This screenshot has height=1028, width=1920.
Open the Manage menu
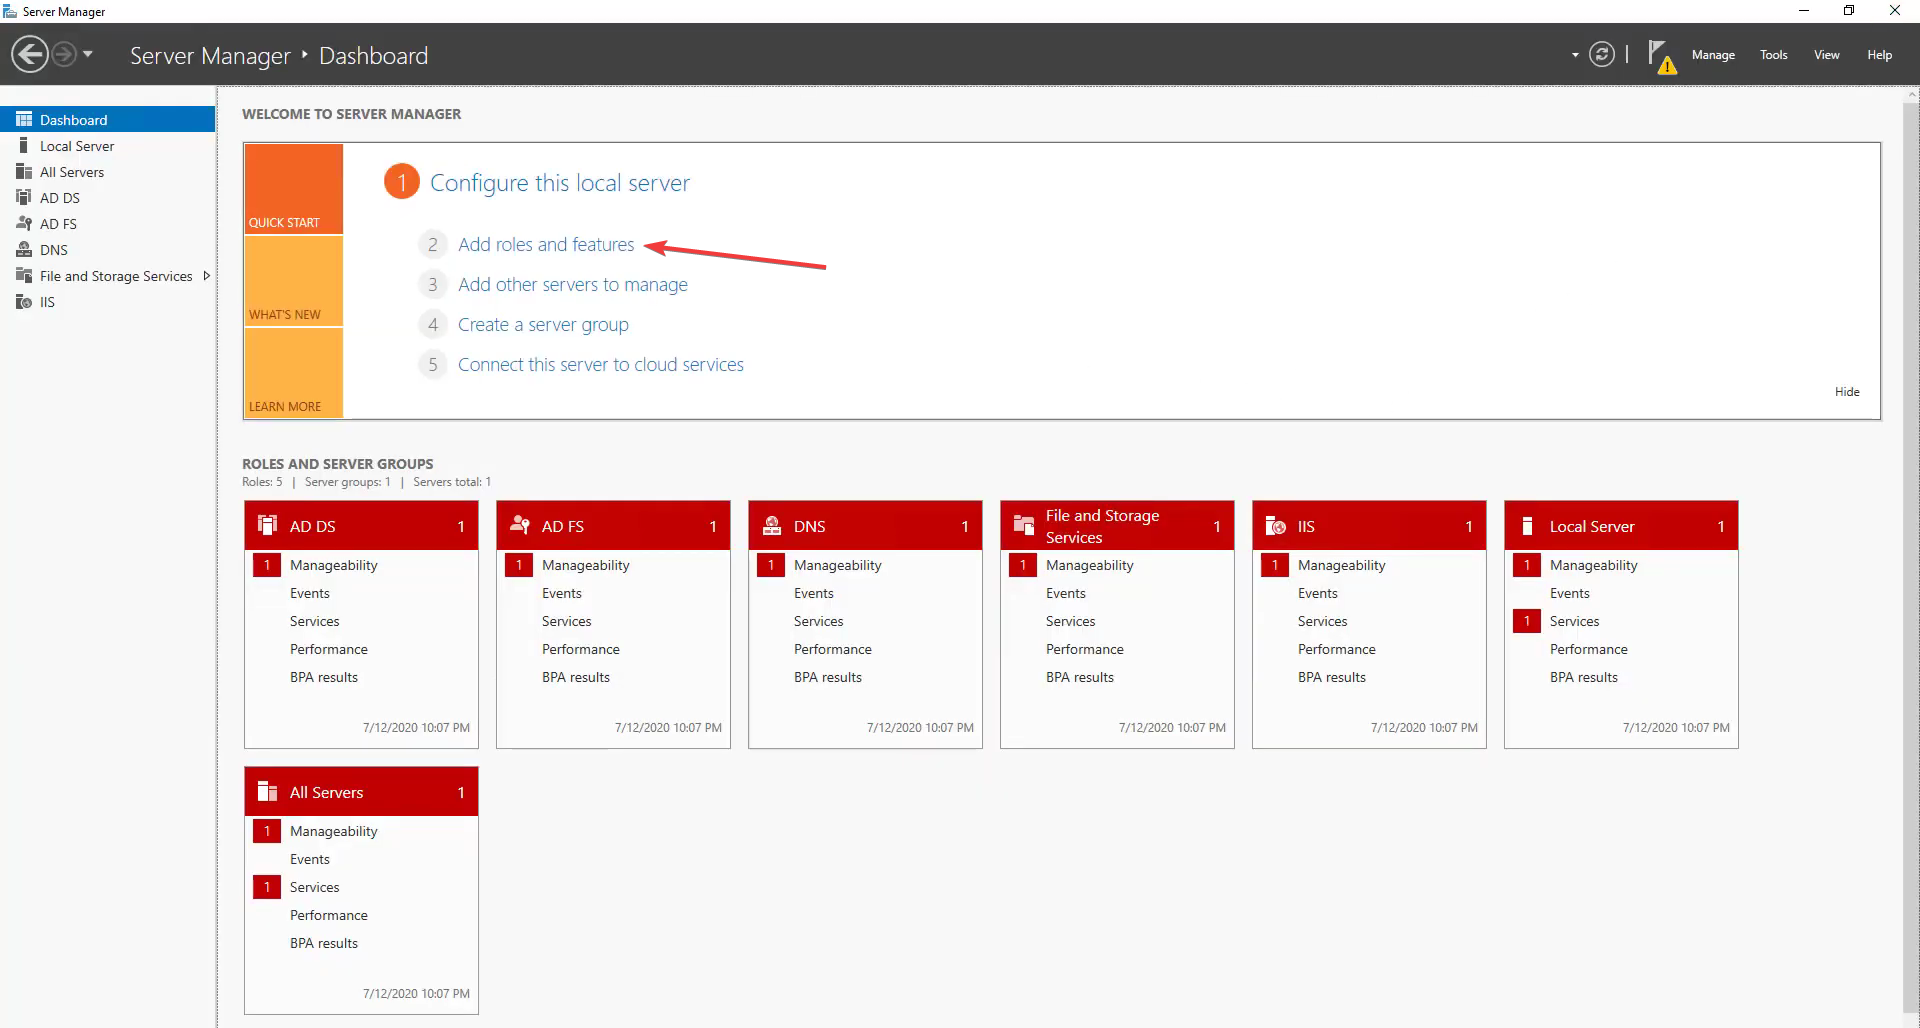tap(1713, 55)
